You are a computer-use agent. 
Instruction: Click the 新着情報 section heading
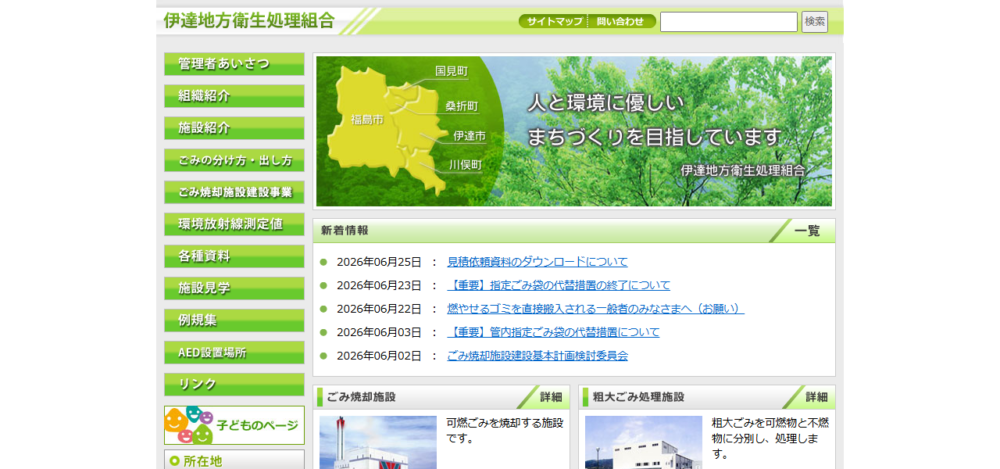pyautogui.click(x=344, y=231)
